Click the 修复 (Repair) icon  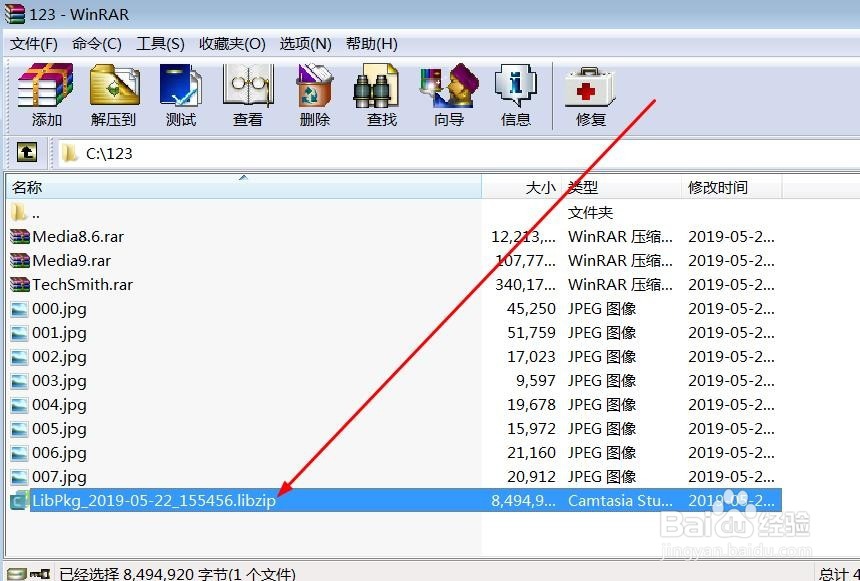pos(588,94)
